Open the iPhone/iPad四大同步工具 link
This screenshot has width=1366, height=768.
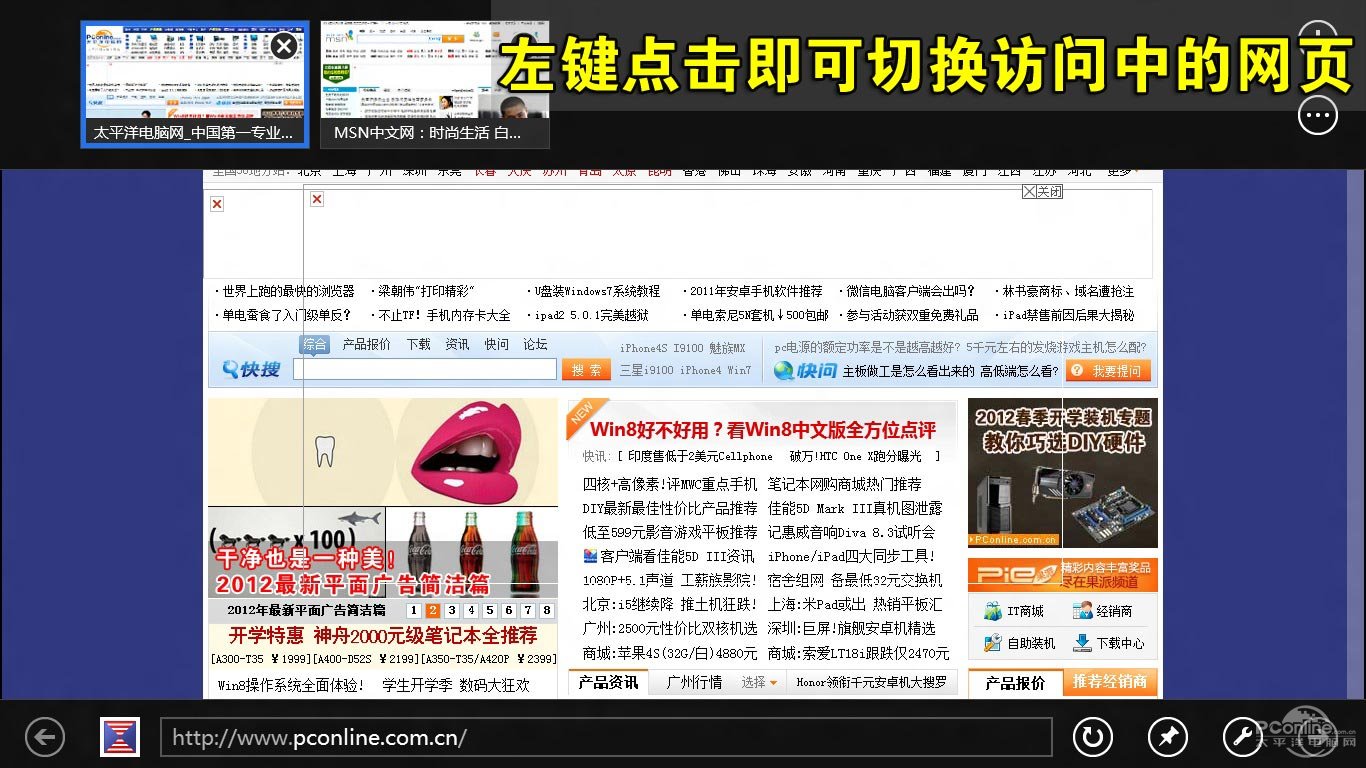coord(851,556)
